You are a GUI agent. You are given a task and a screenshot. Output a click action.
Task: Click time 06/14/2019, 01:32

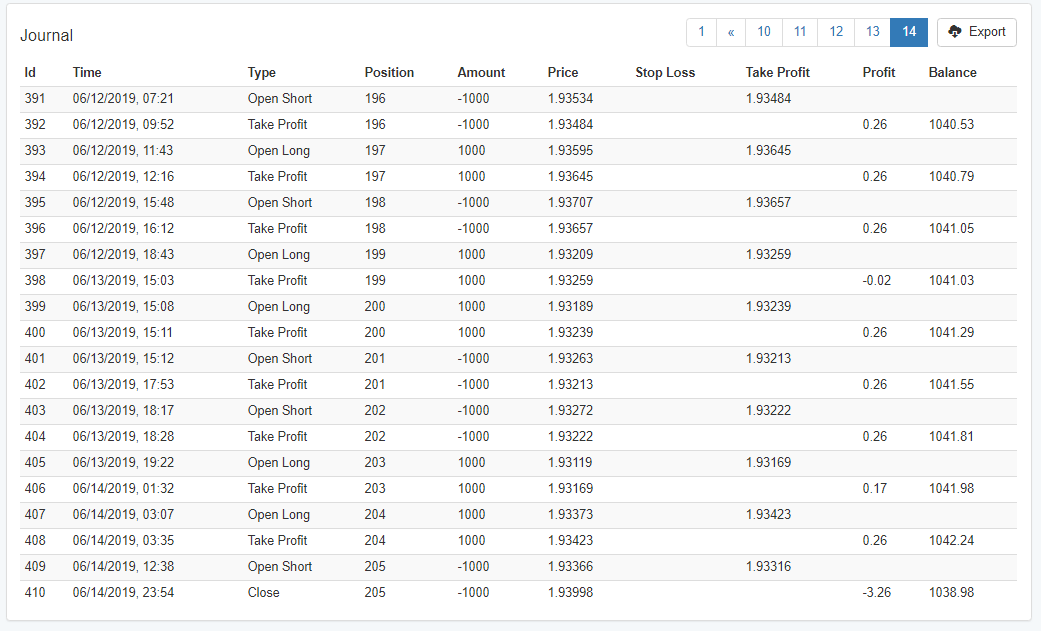(x=123, y=488)
